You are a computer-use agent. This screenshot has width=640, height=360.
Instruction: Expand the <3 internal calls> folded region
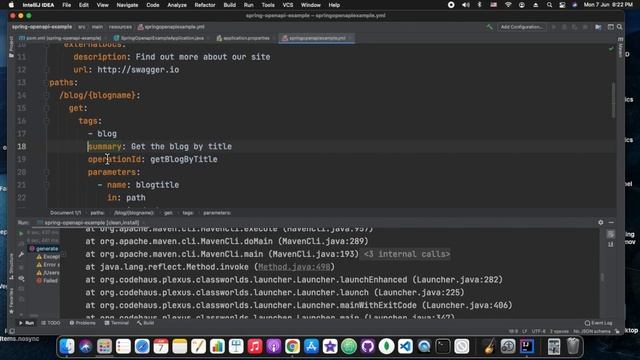coord(407,254)
